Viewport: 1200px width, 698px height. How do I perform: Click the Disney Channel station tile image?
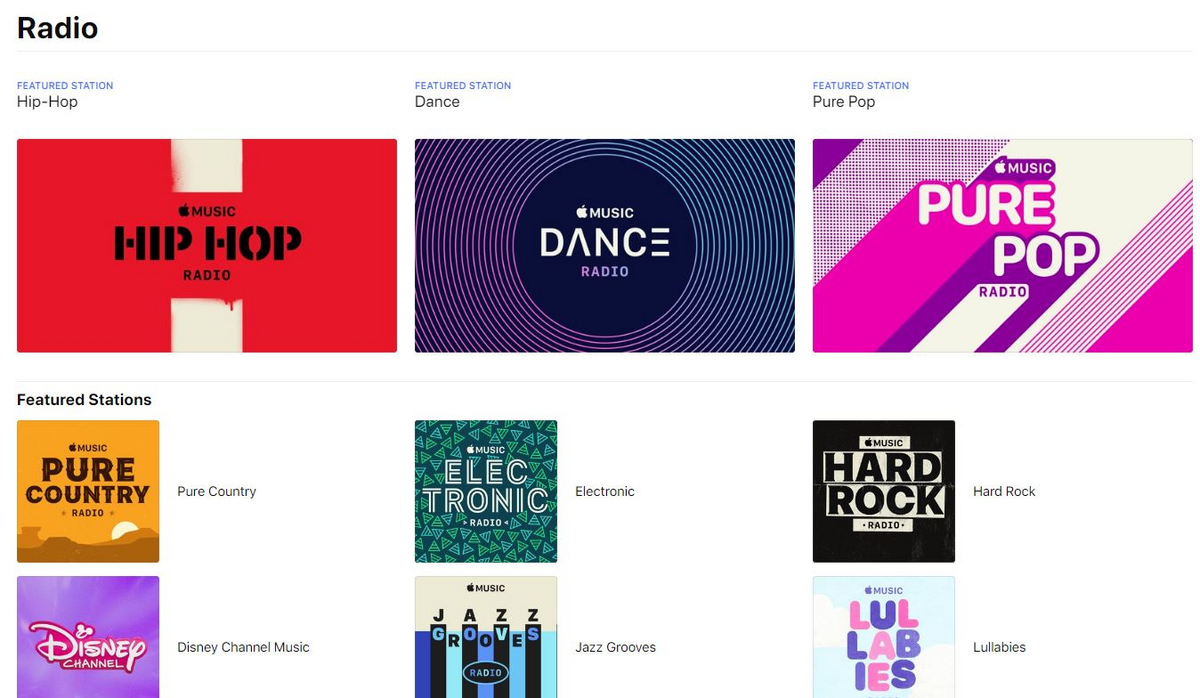[88, 637]
